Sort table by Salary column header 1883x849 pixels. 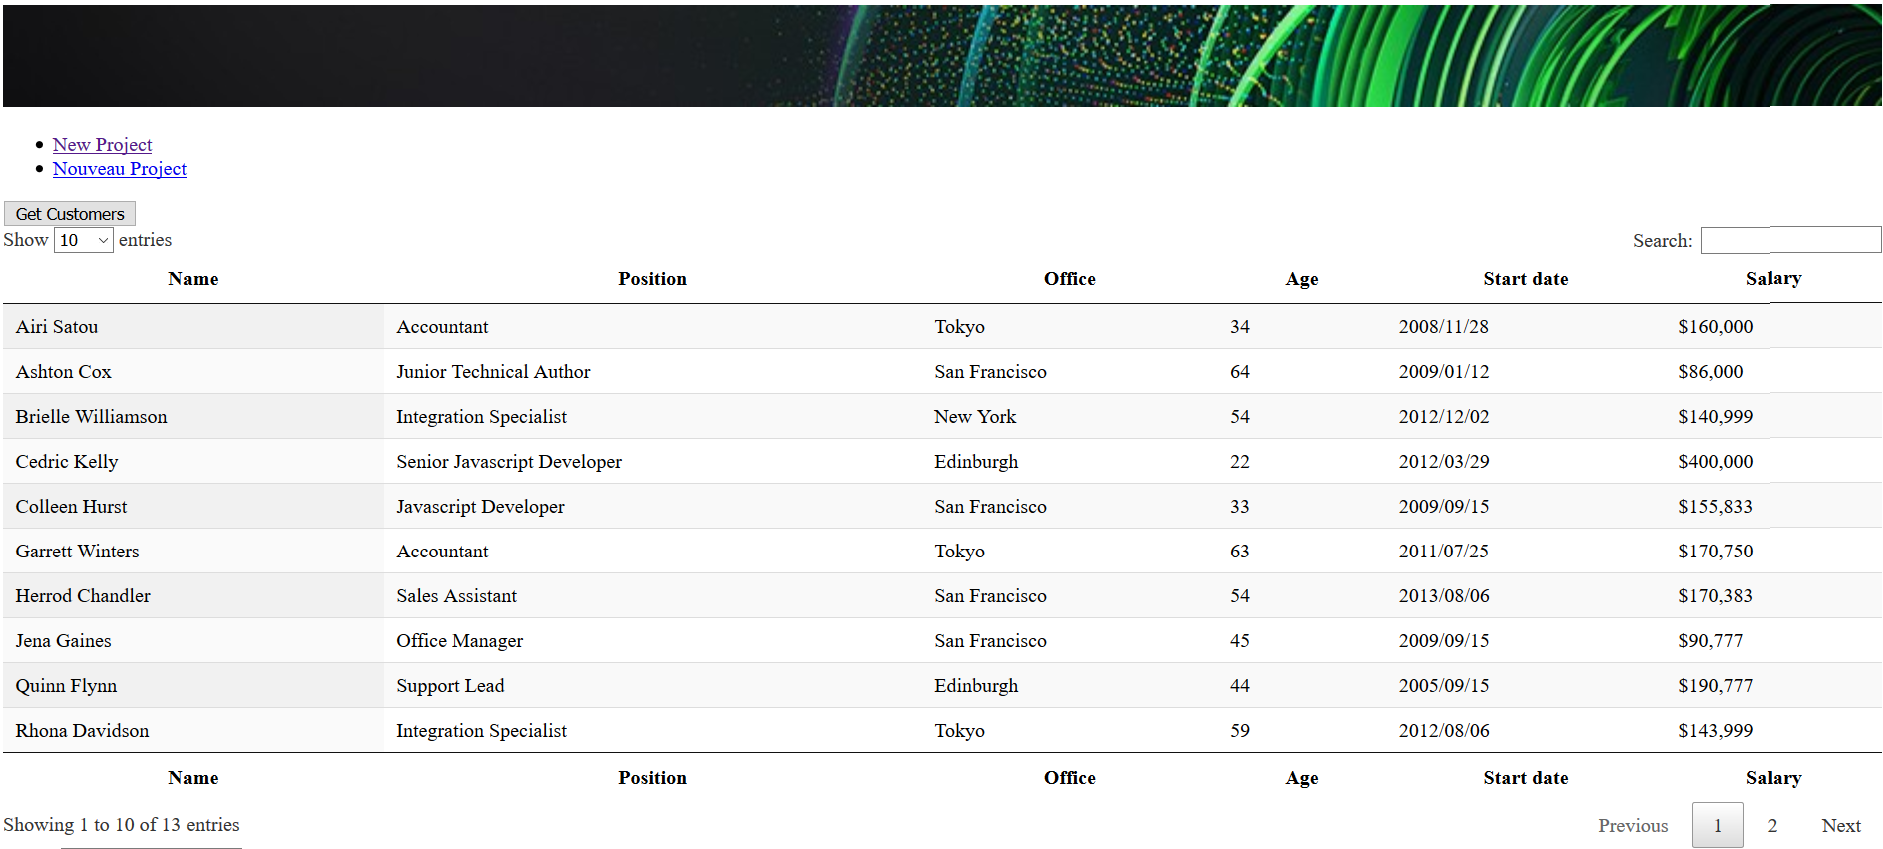(1773, 279)
